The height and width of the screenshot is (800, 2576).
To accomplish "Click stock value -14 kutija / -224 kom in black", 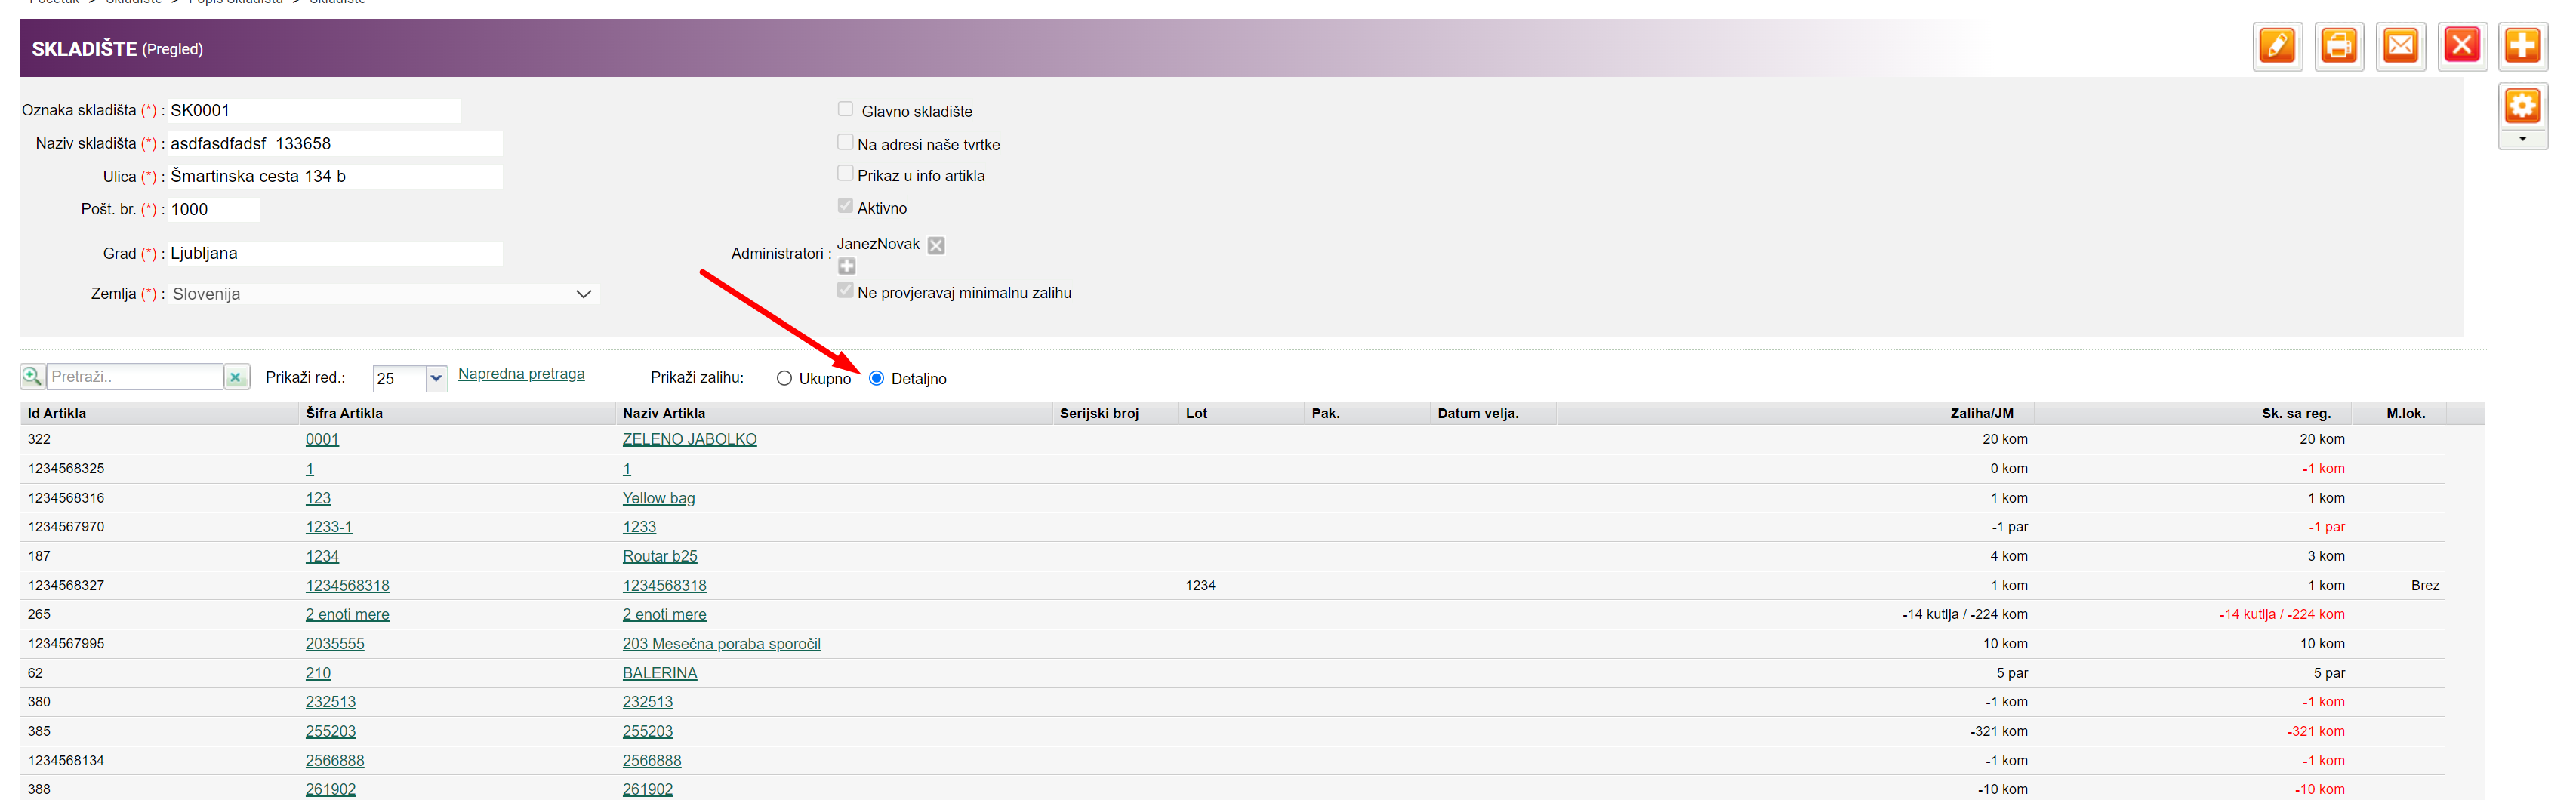I will (1965, 615).
